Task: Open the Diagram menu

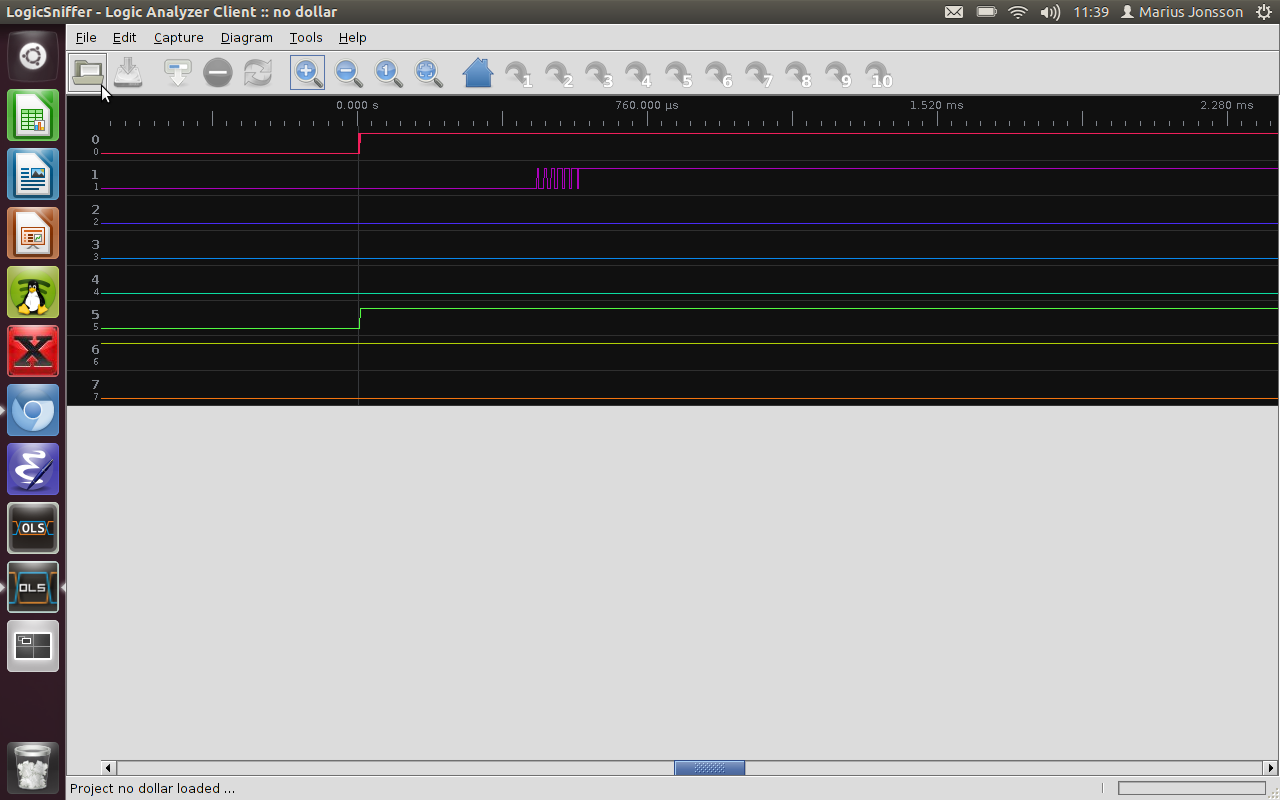Action: point(246,37)
